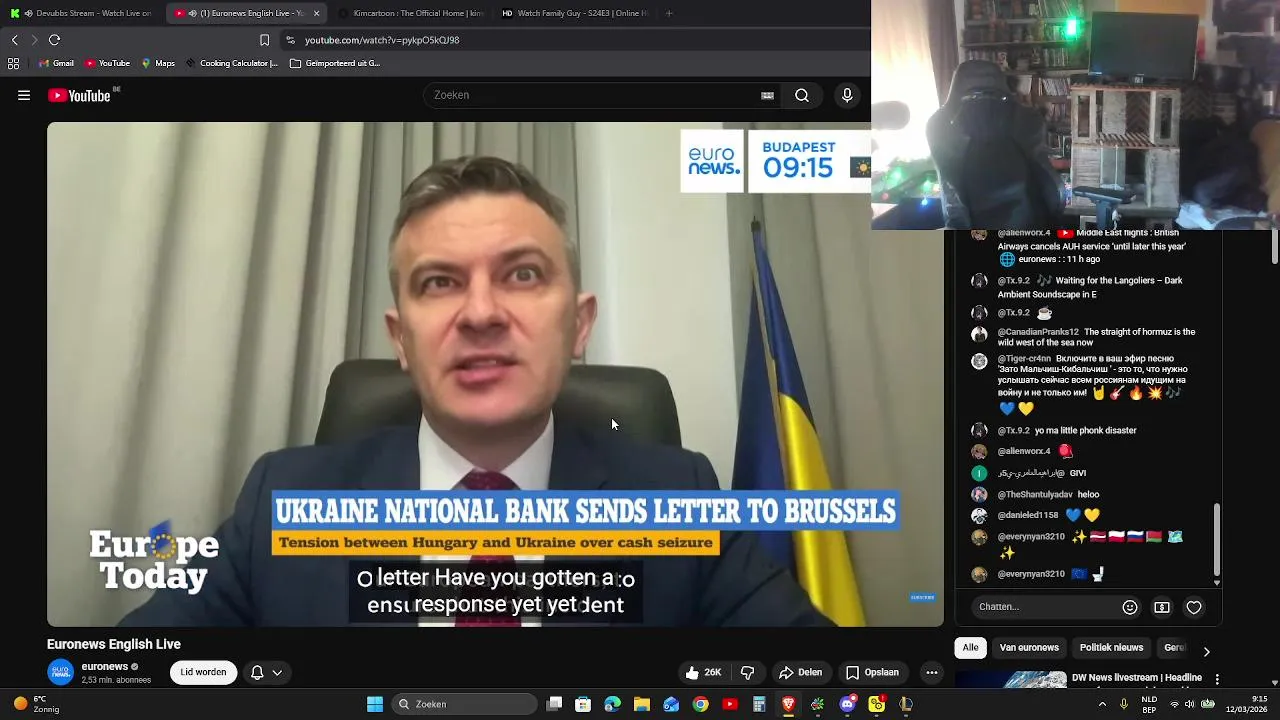Image resolution: width=1280 pixels, height=720 pixels.
Task: Click the live chat scrollbar thumb
Action: coord(1216,540)
